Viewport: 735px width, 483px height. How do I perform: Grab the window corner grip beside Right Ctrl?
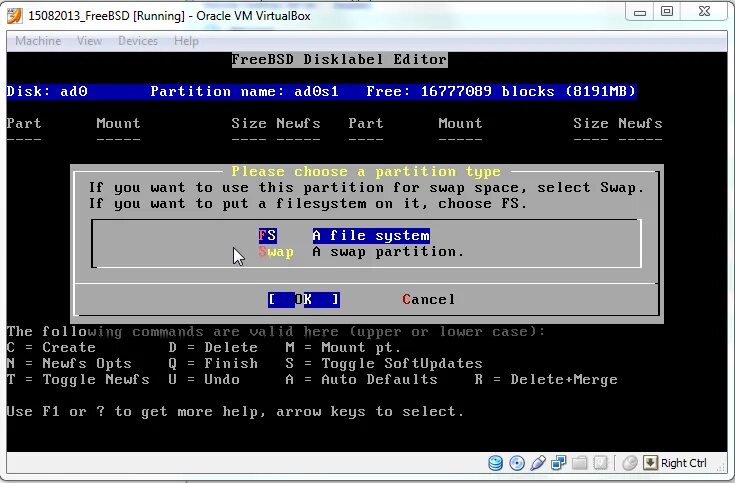pos(721,466)
